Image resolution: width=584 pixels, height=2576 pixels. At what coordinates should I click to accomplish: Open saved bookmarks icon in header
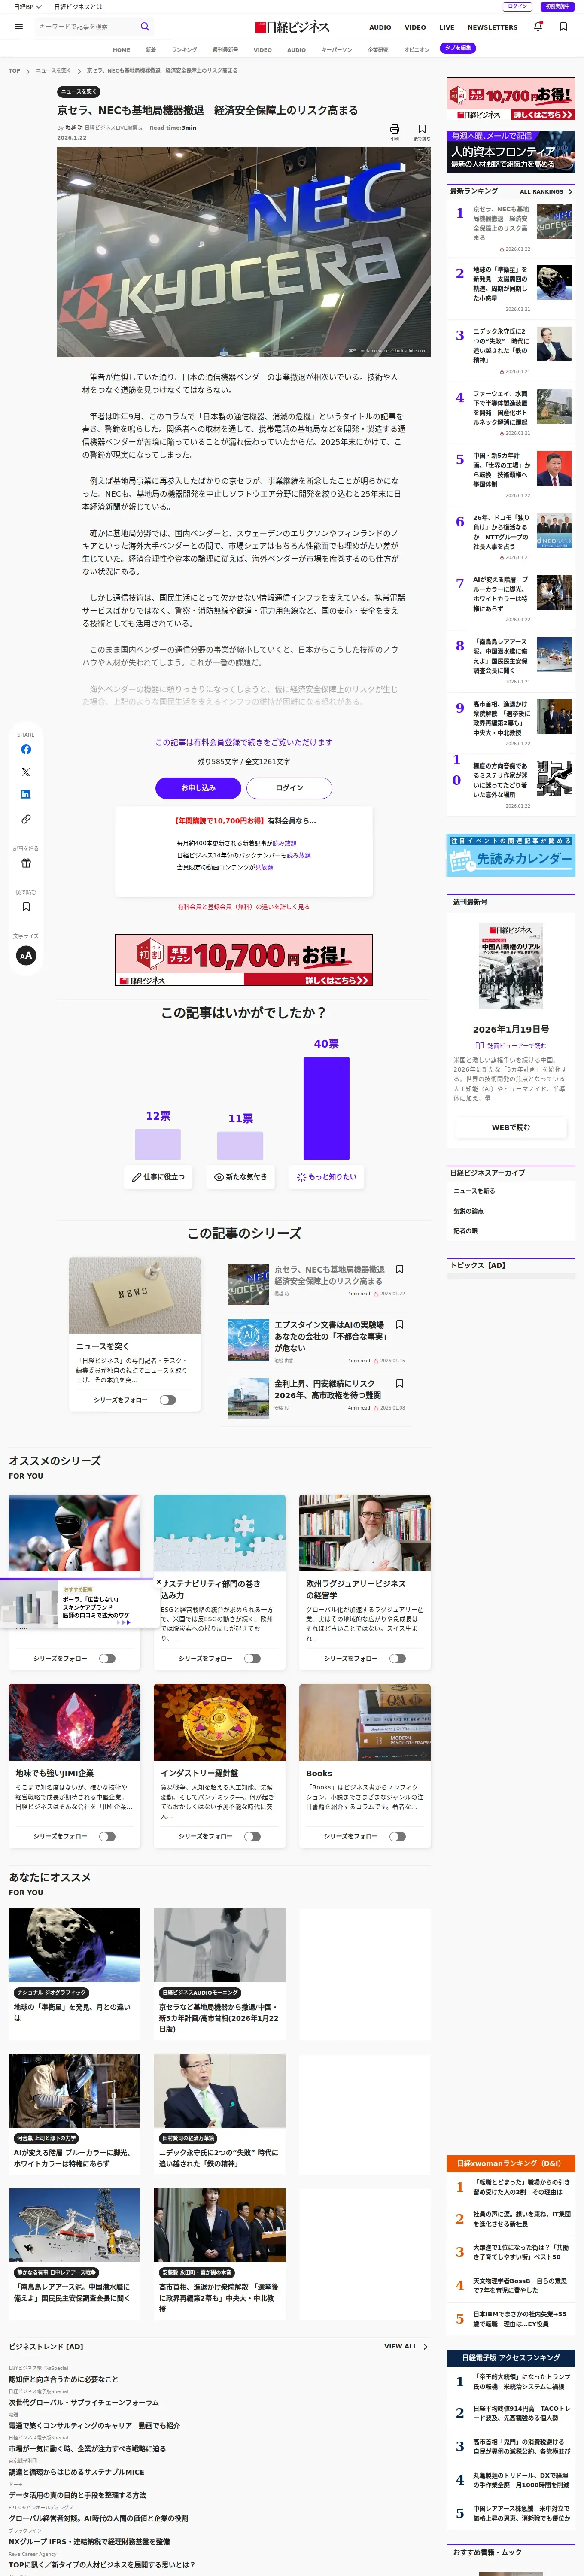point(563,27)
